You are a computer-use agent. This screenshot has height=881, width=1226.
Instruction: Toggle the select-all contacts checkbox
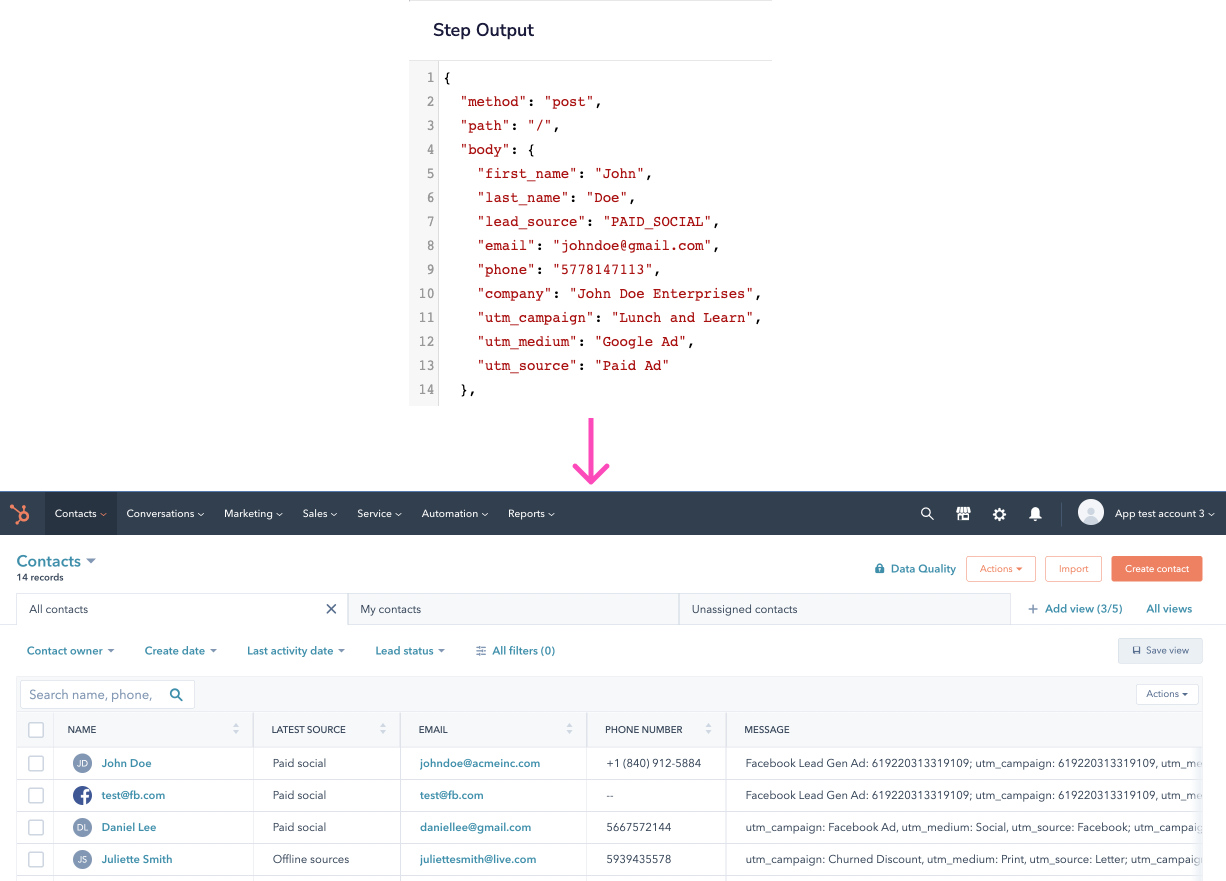tap(36, 730)
